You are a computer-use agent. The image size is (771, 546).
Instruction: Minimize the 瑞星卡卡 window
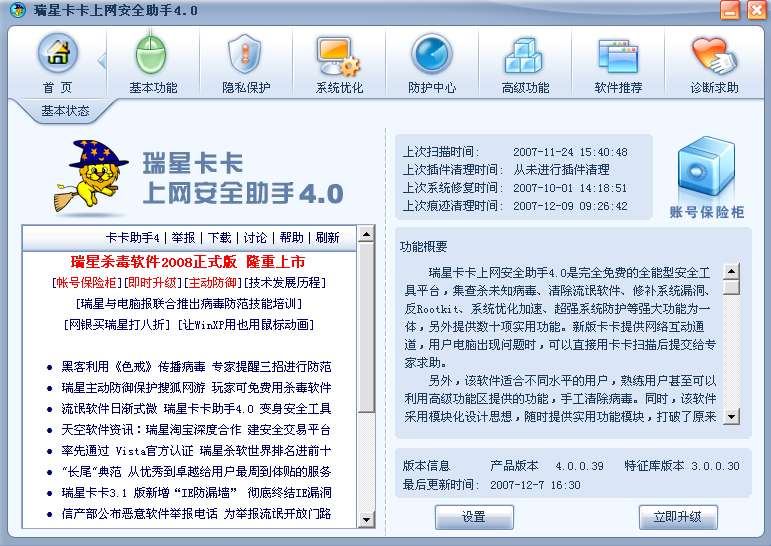pos(730,10)
